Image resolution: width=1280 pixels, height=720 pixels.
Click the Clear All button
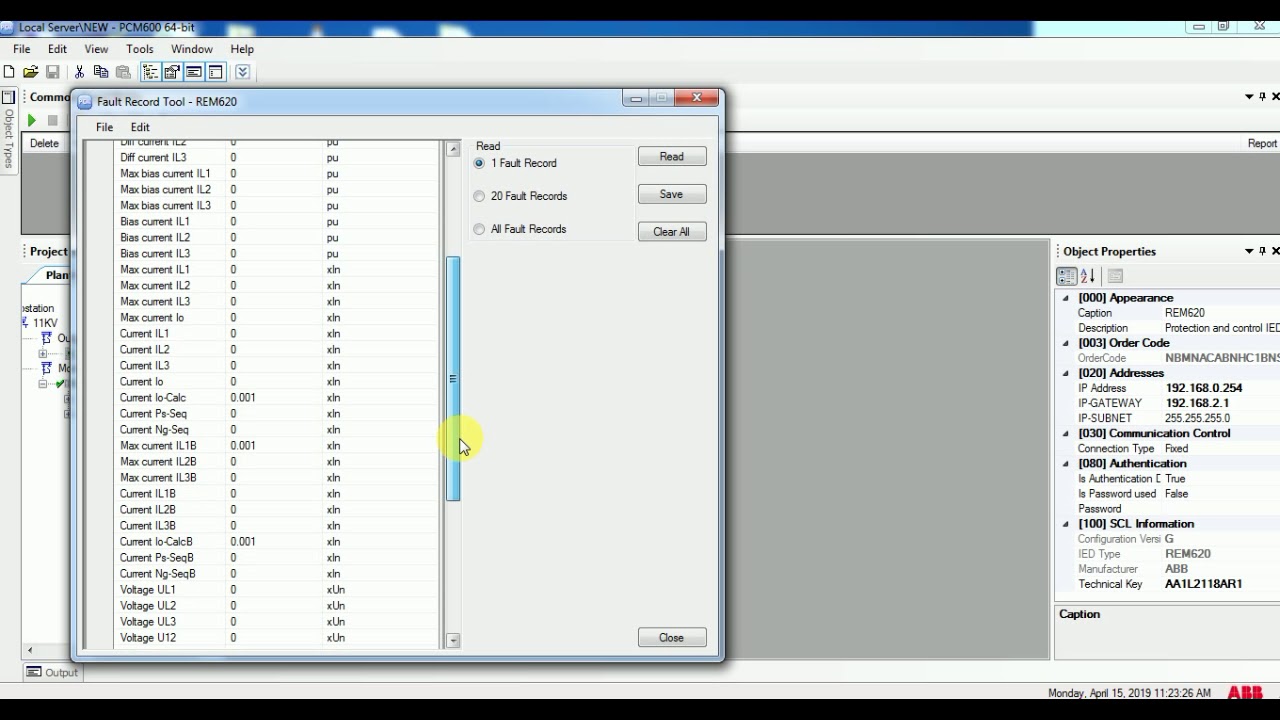click(x=672, y=232)
